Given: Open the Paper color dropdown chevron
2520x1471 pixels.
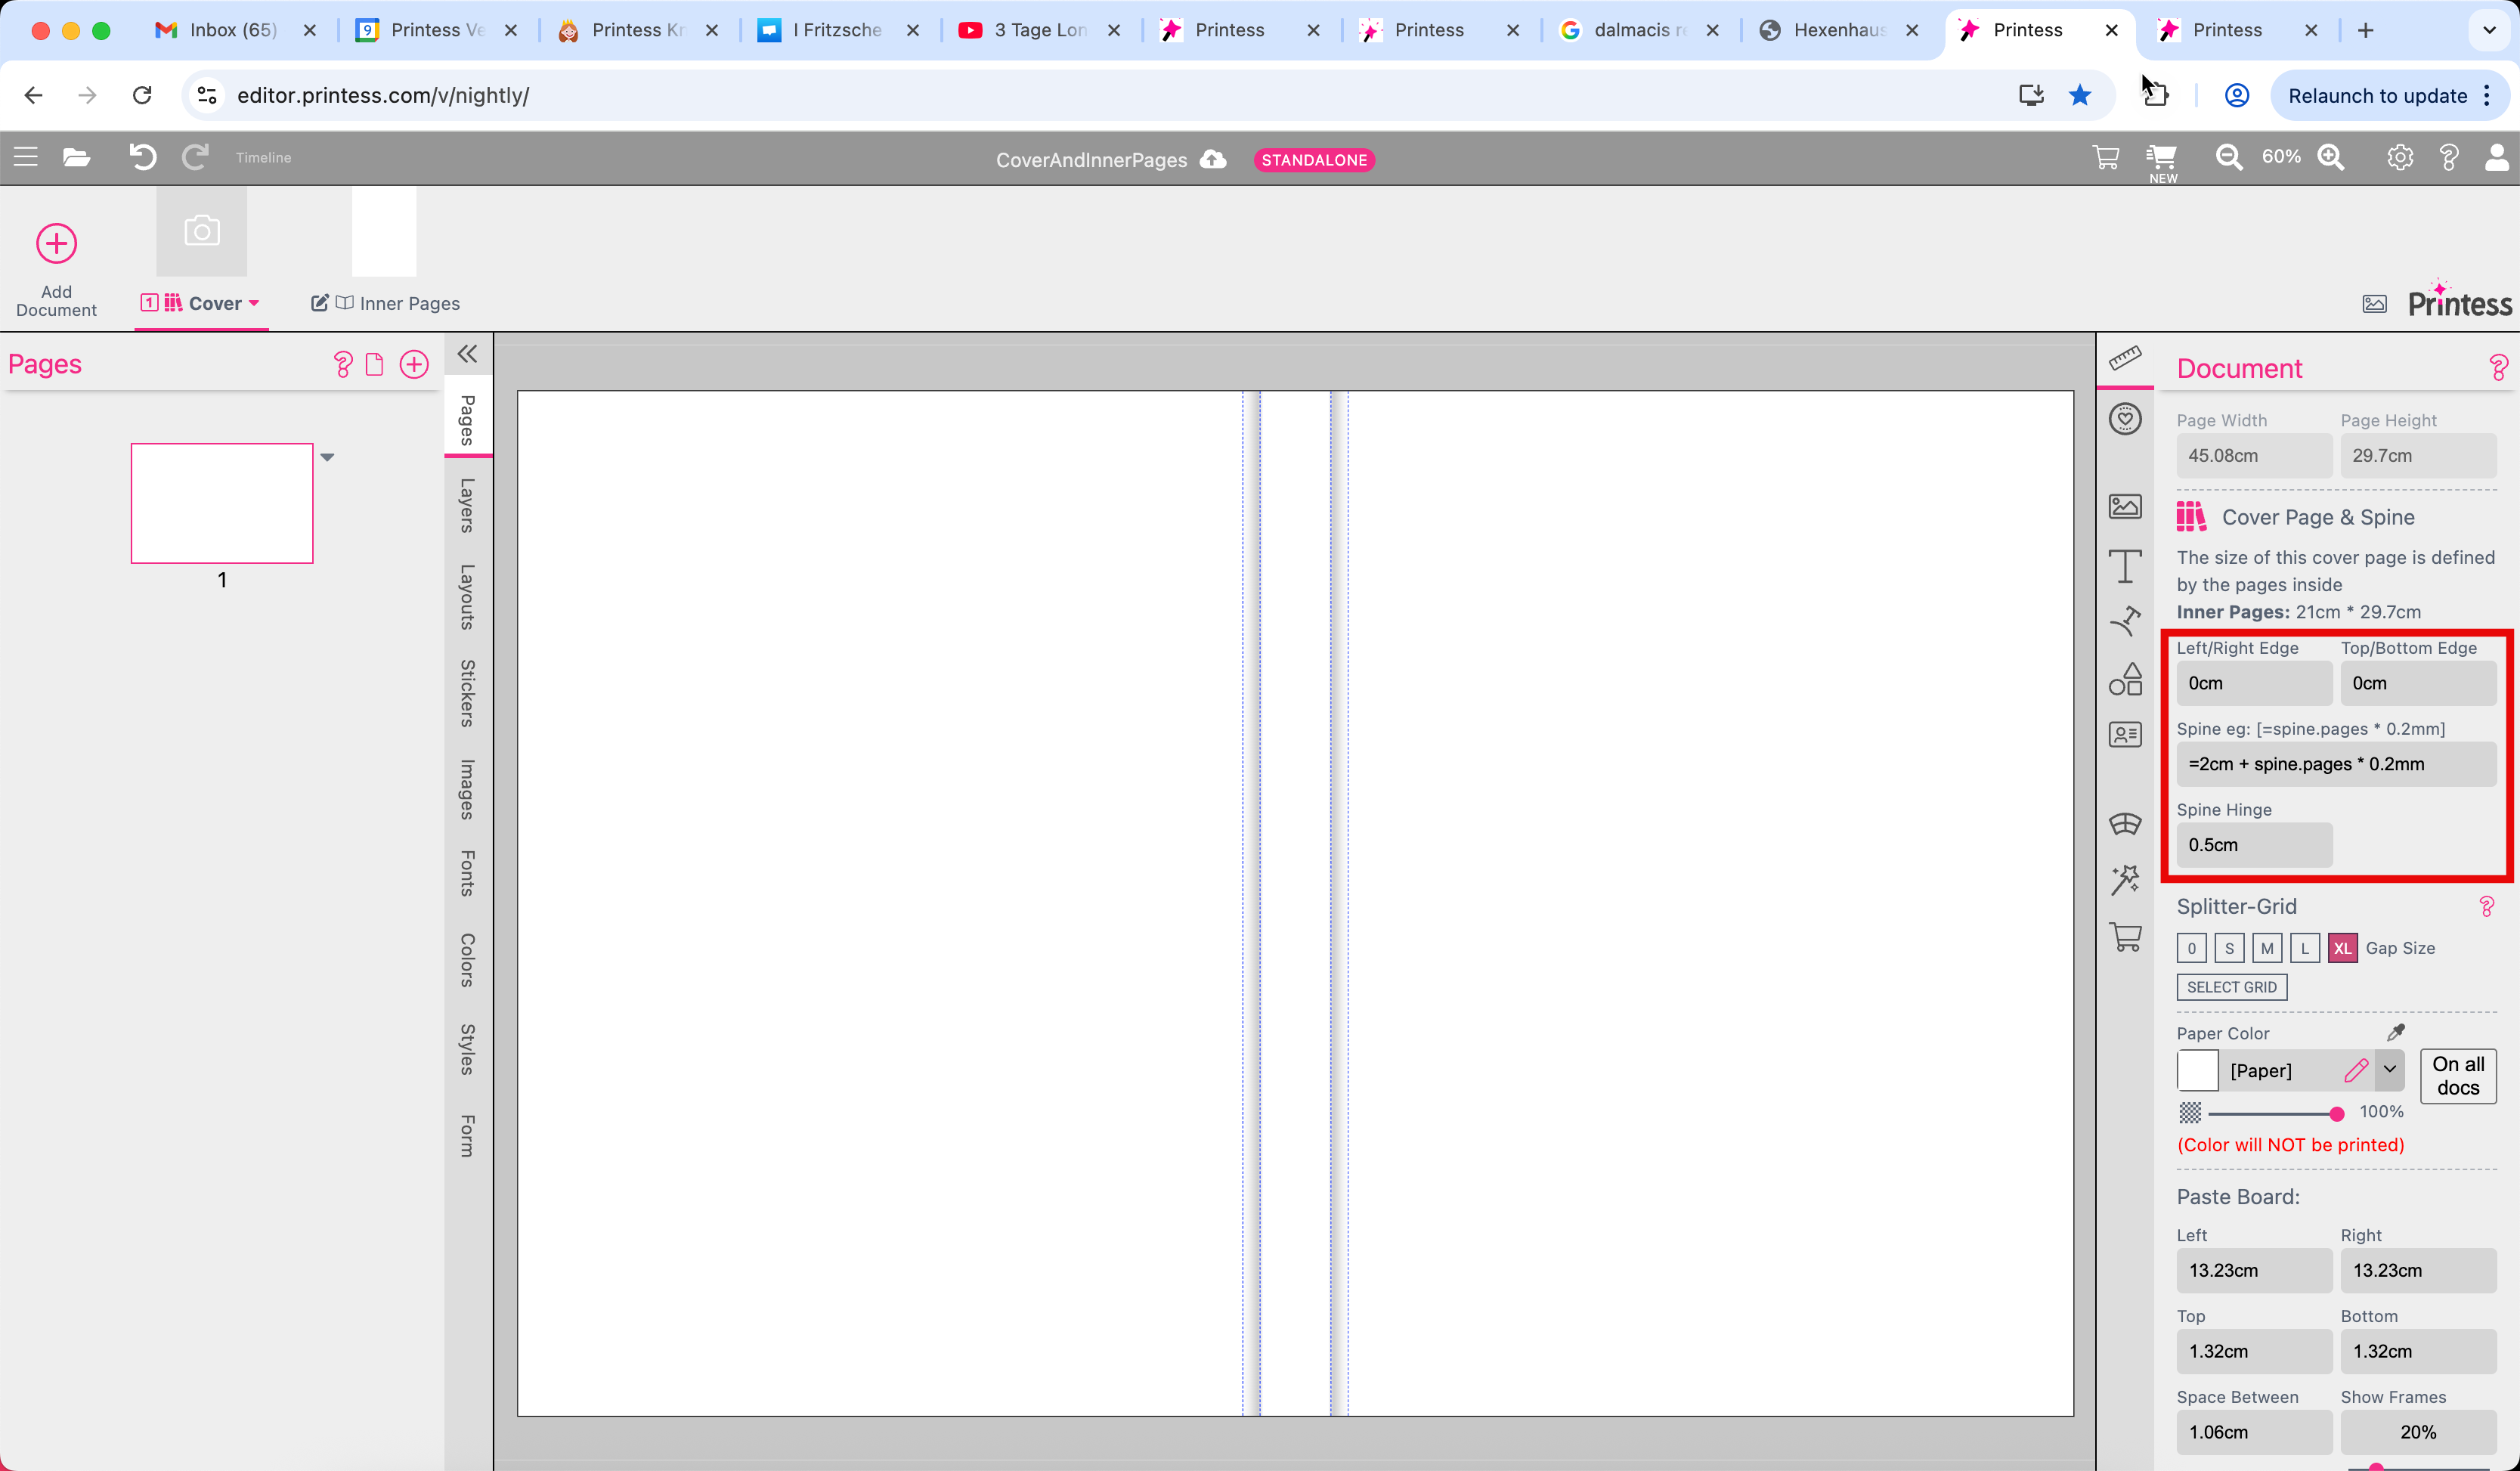Looking at the screenshot, I should 2389,1069.
